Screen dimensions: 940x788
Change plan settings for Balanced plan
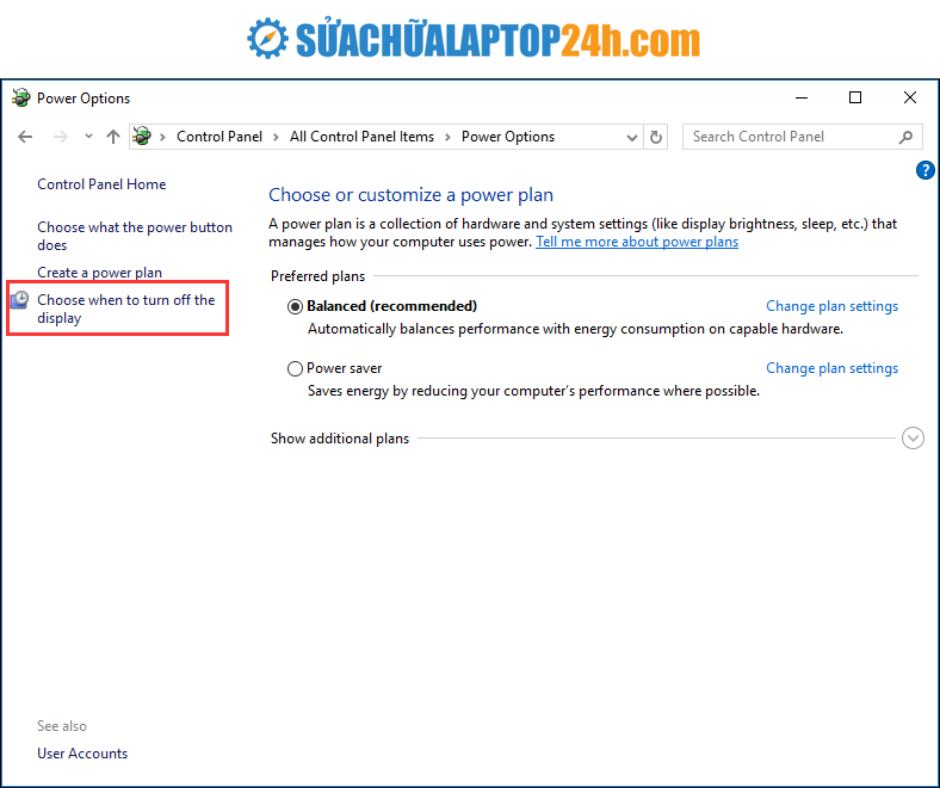[x=832, y=306]
